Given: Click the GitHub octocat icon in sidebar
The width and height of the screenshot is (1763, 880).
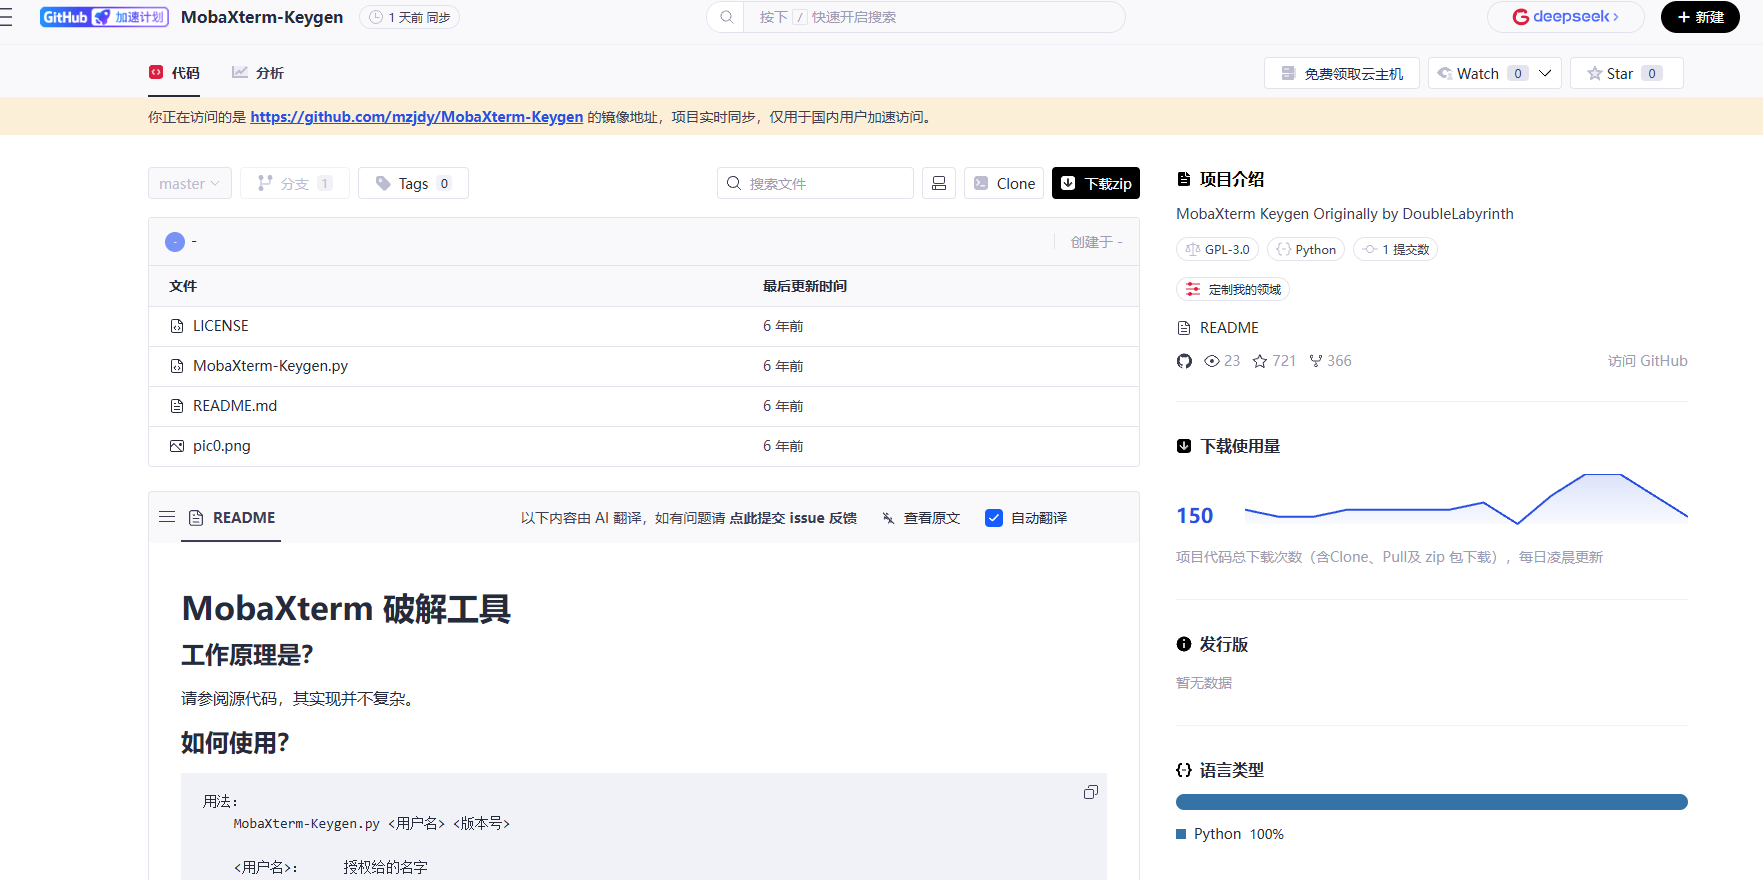Looking at the screenshot, I should pos(1184,361).
